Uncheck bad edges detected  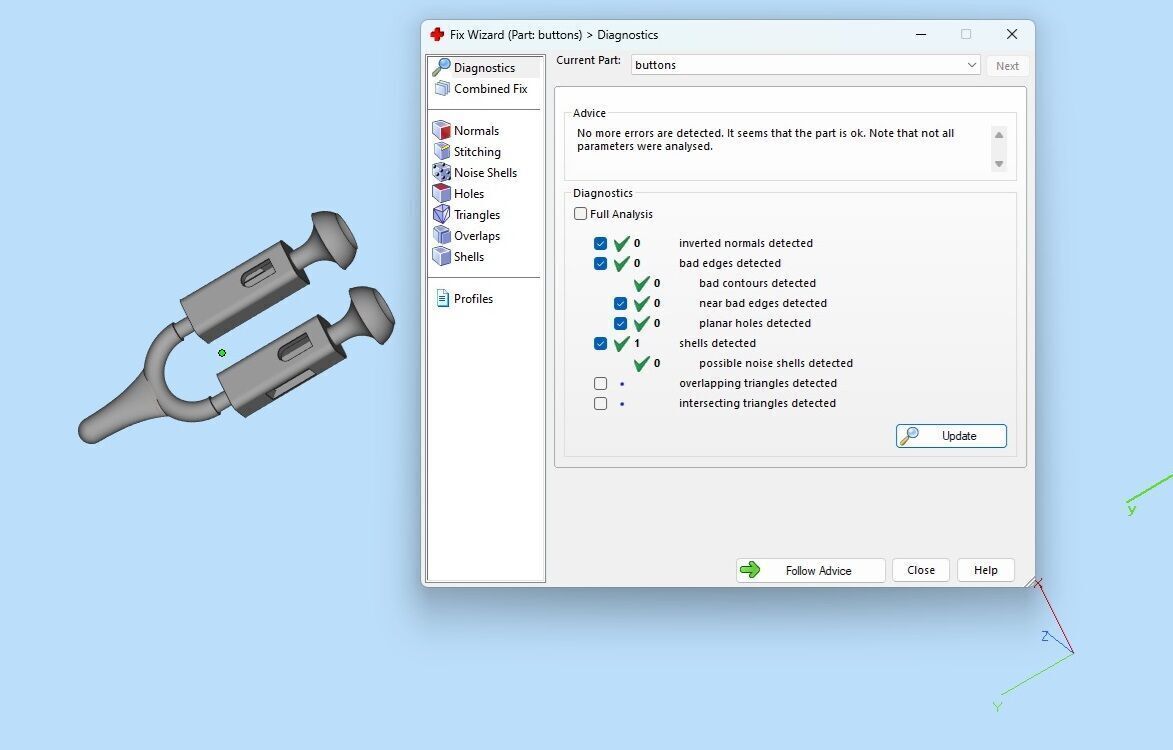coord(601,263)
